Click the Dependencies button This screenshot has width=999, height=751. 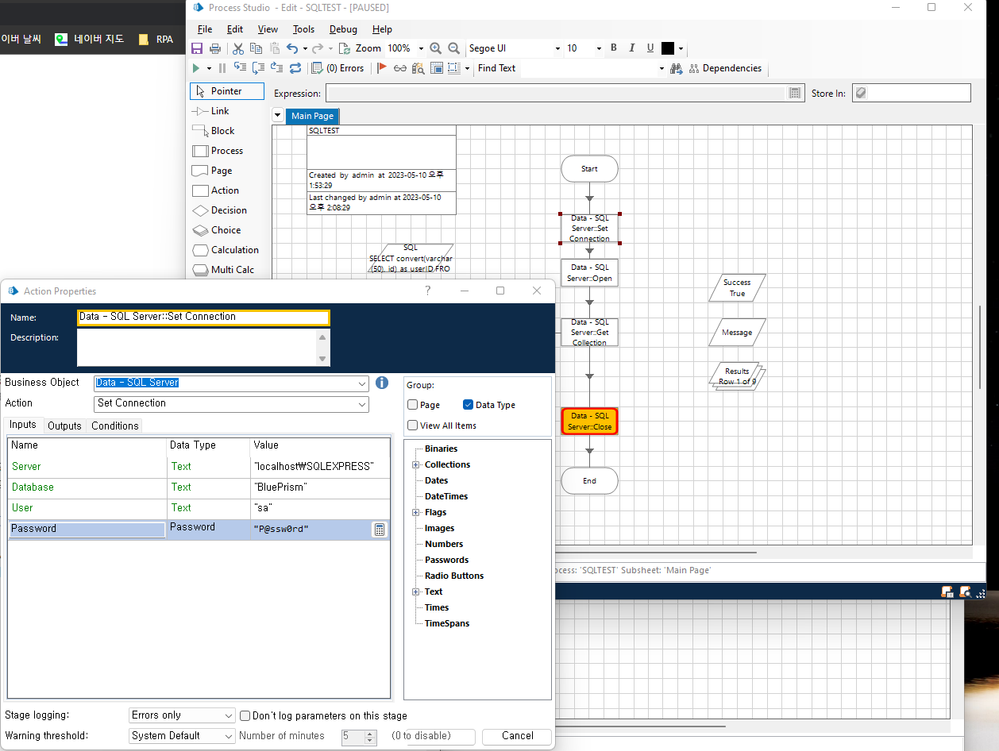click(724, 68)
